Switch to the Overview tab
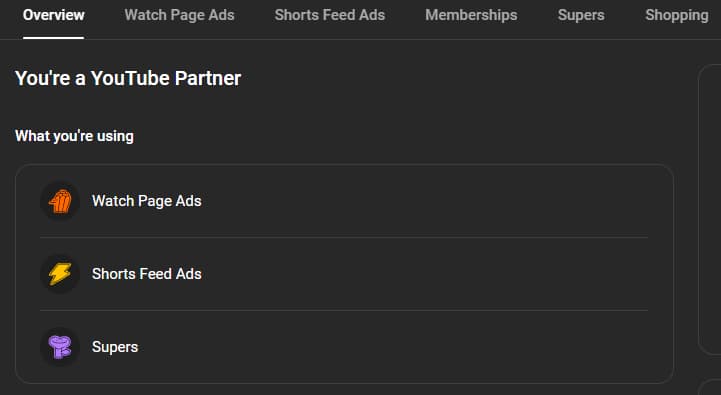721x395 pixels. pyautogui.click(x=54, y=15)
